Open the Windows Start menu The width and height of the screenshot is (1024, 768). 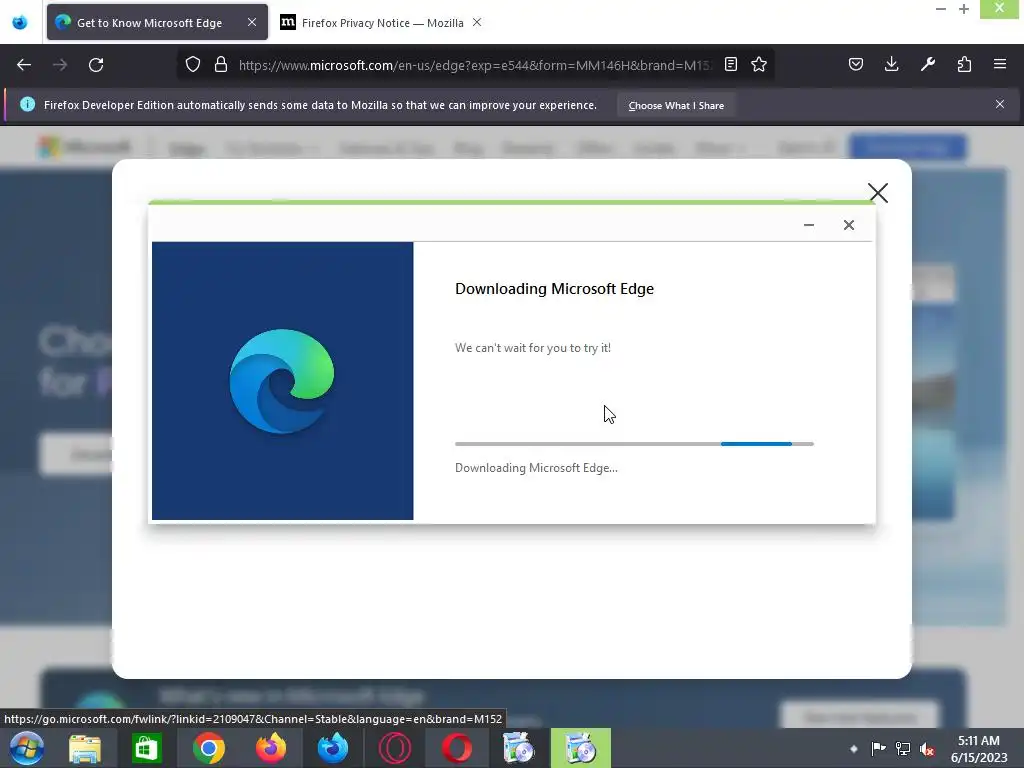pyautogui.click(x=27, y=748)
